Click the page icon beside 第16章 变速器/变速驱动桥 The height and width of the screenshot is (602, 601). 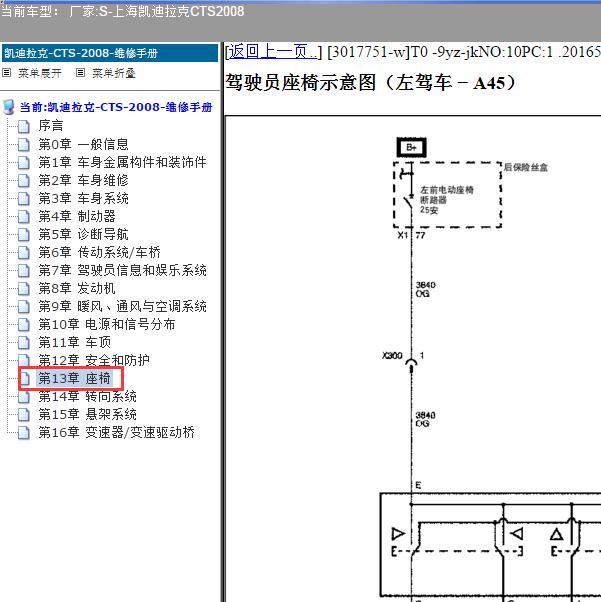tap(24, 433)
